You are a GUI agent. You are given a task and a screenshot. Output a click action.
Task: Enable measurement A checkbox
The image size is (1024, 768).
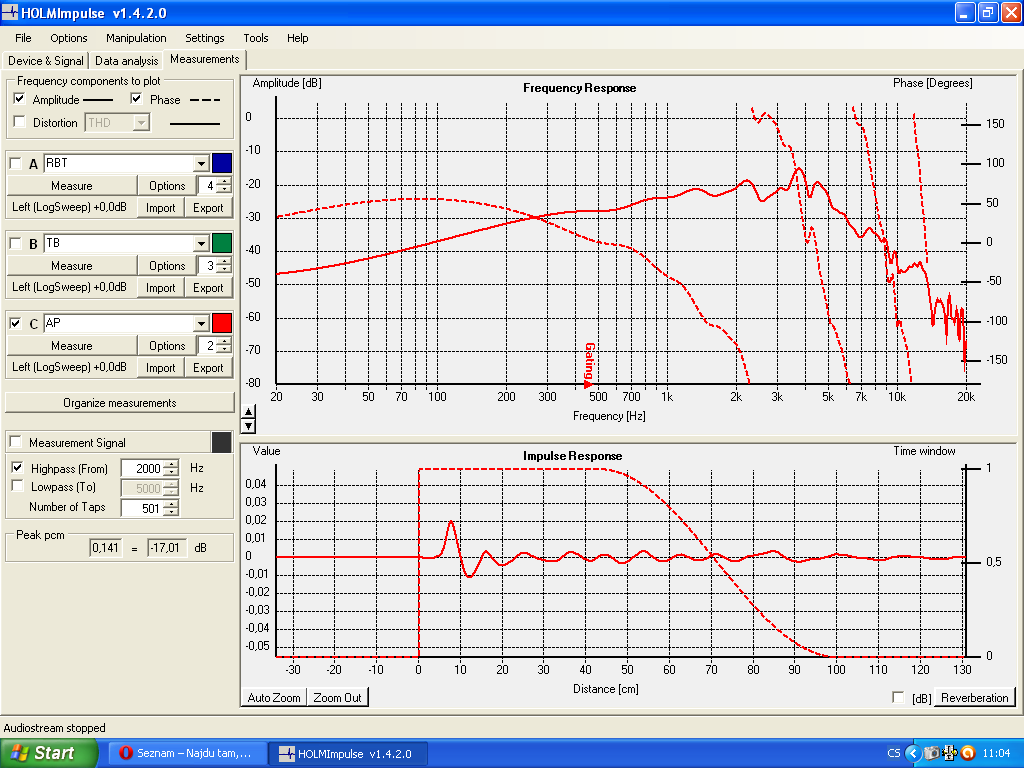point(16,163)
